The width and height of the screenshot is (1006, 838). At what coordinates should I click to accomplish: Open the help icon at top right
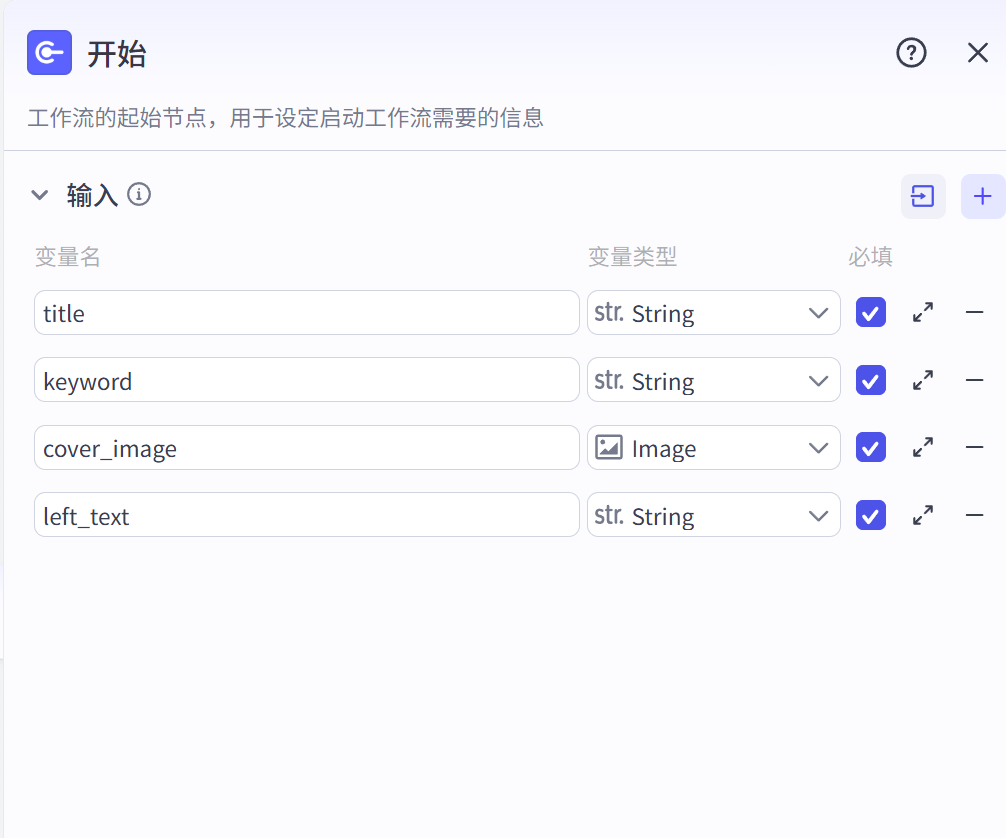point(911,53)
